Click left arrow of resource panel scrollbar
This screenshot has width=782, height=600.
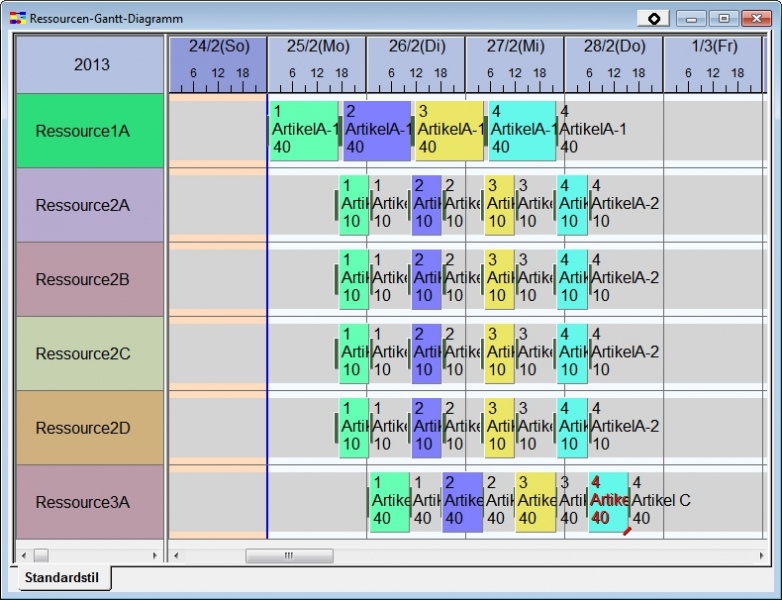point(24,555)
